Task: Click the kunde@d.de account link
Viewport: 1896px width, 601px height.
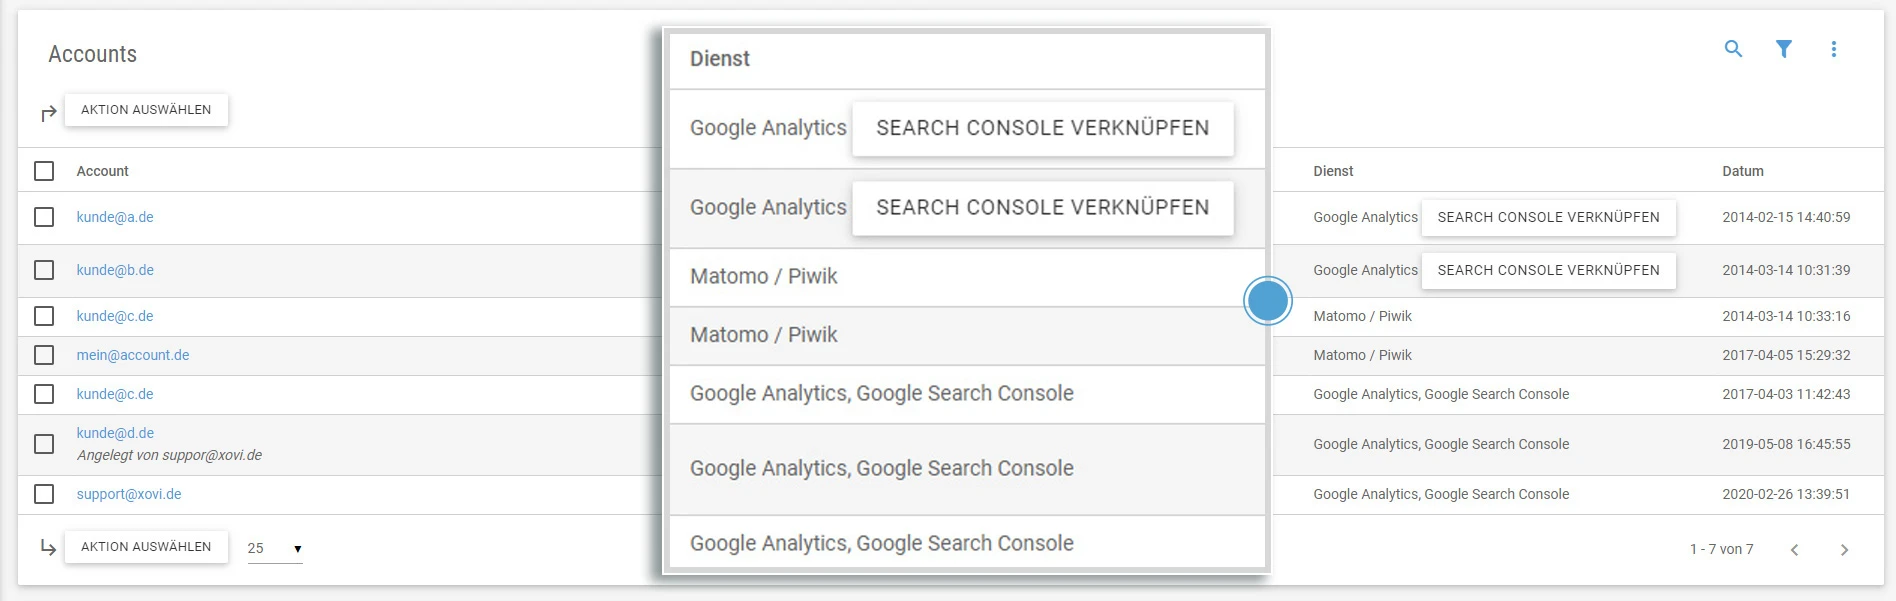Action: (x=115, y=433)
